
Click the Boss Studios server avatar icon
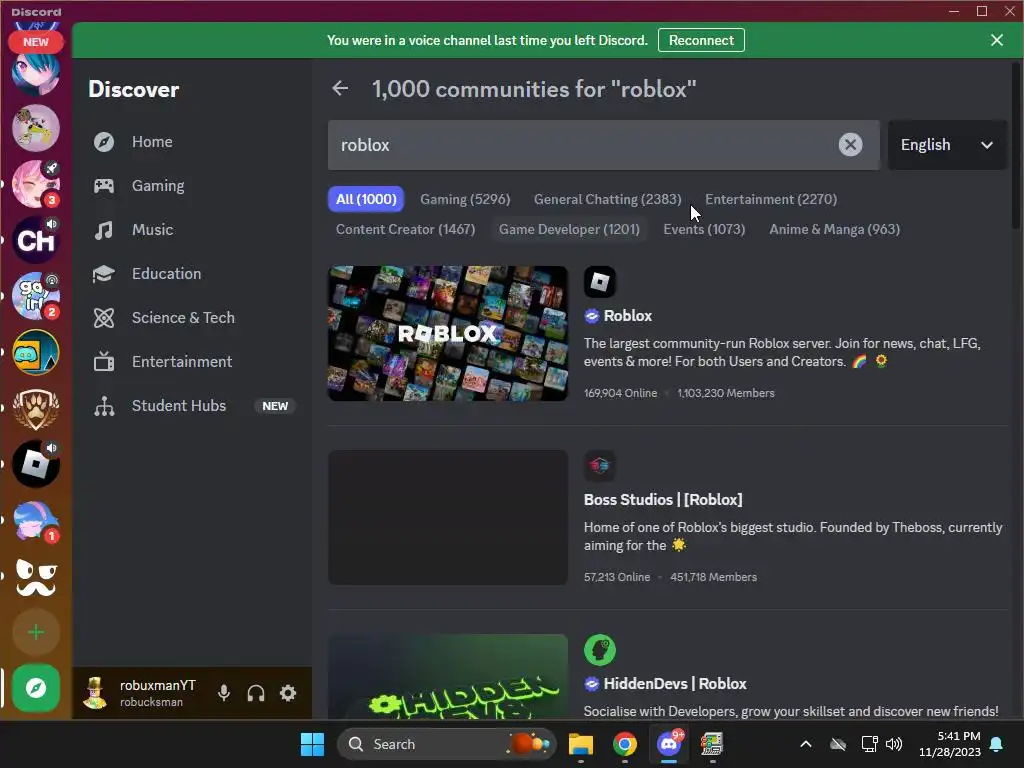[600, 466]
